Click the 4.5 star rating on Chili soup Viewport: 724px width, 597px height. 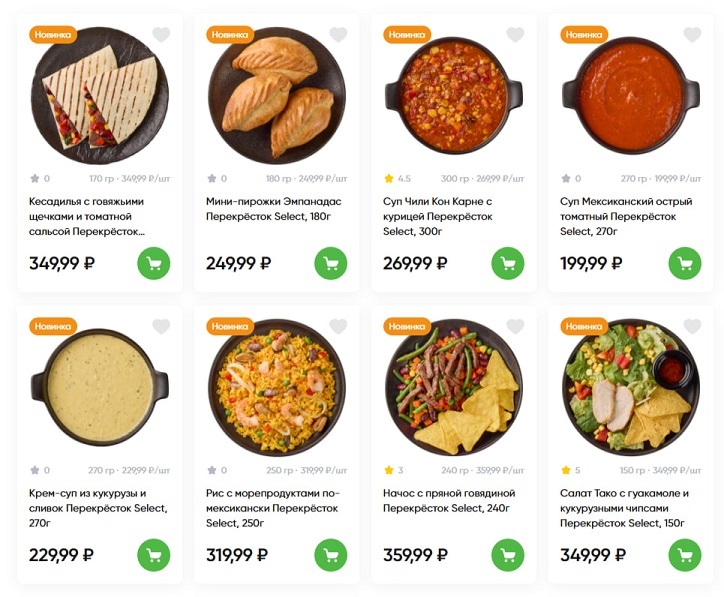397,179
